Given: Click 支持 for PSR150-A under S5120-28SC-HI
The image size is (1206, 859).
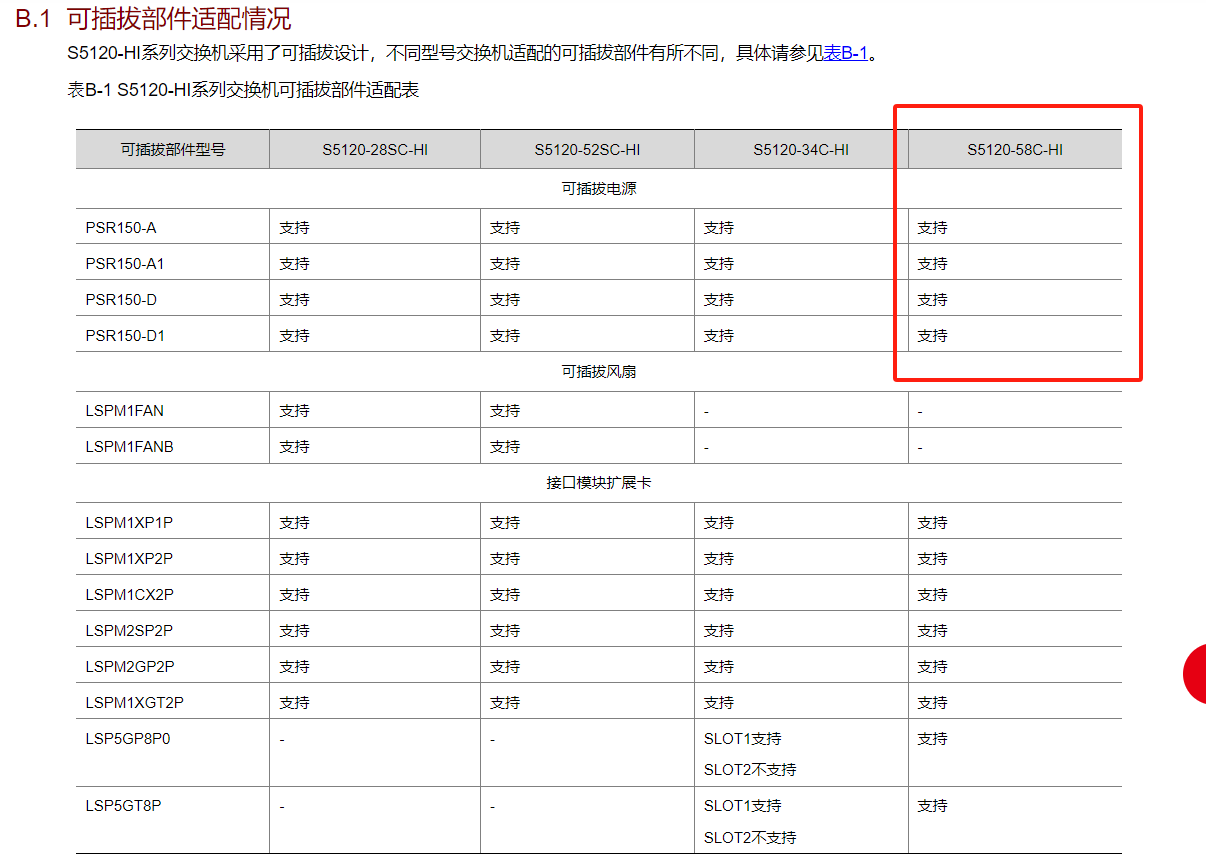Looking at the screenshot, I should point(294,228).
